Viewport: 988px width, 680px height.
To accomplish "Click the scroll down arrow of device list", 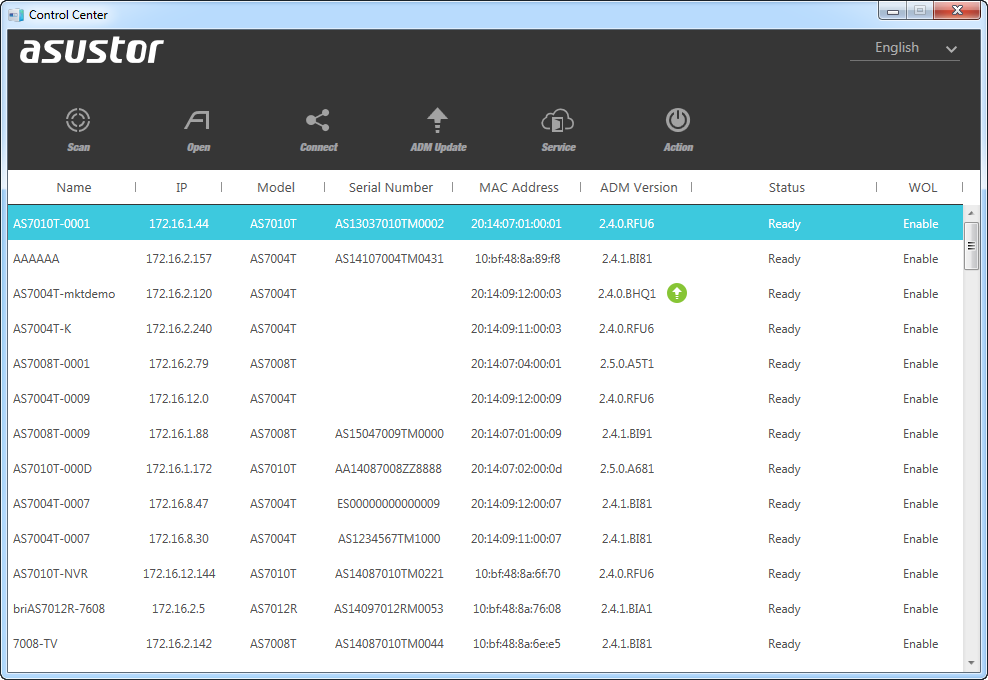I will click(x=971, y=662).
